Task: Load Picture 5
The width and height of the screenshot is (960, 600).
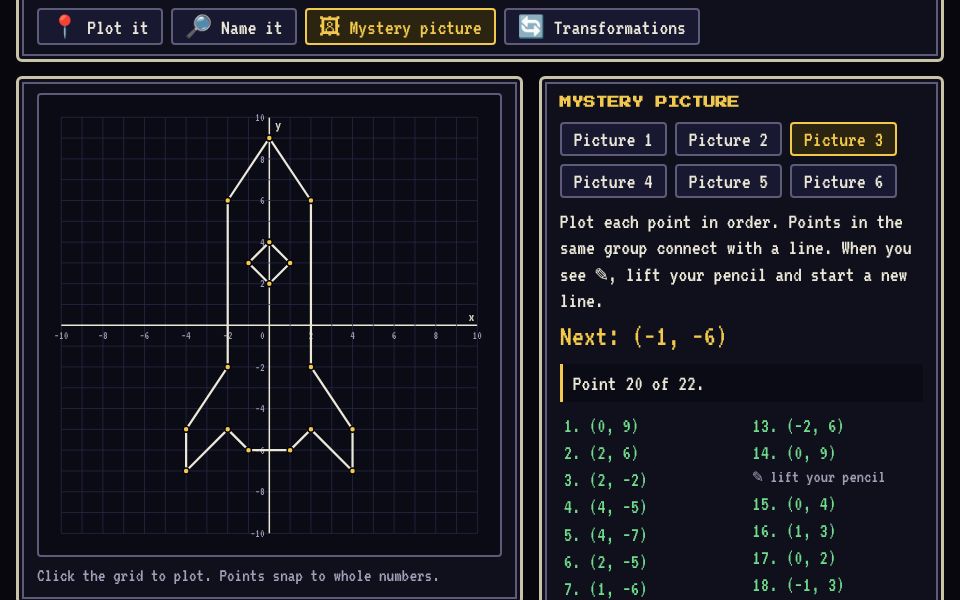Action: [x=728, y=181]
